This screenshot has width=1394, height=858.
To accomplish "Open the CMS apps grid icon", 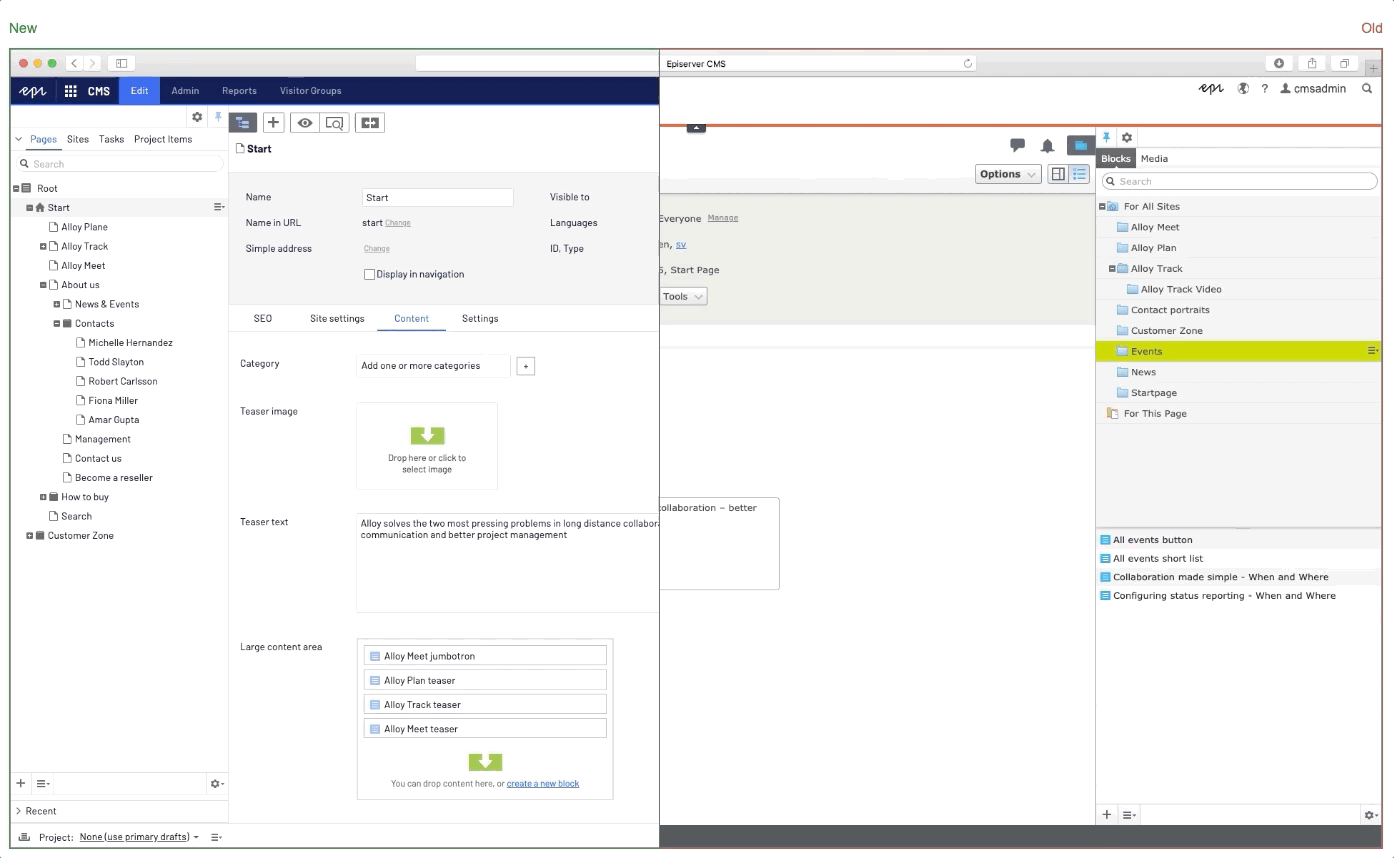I will pos(71,91).
